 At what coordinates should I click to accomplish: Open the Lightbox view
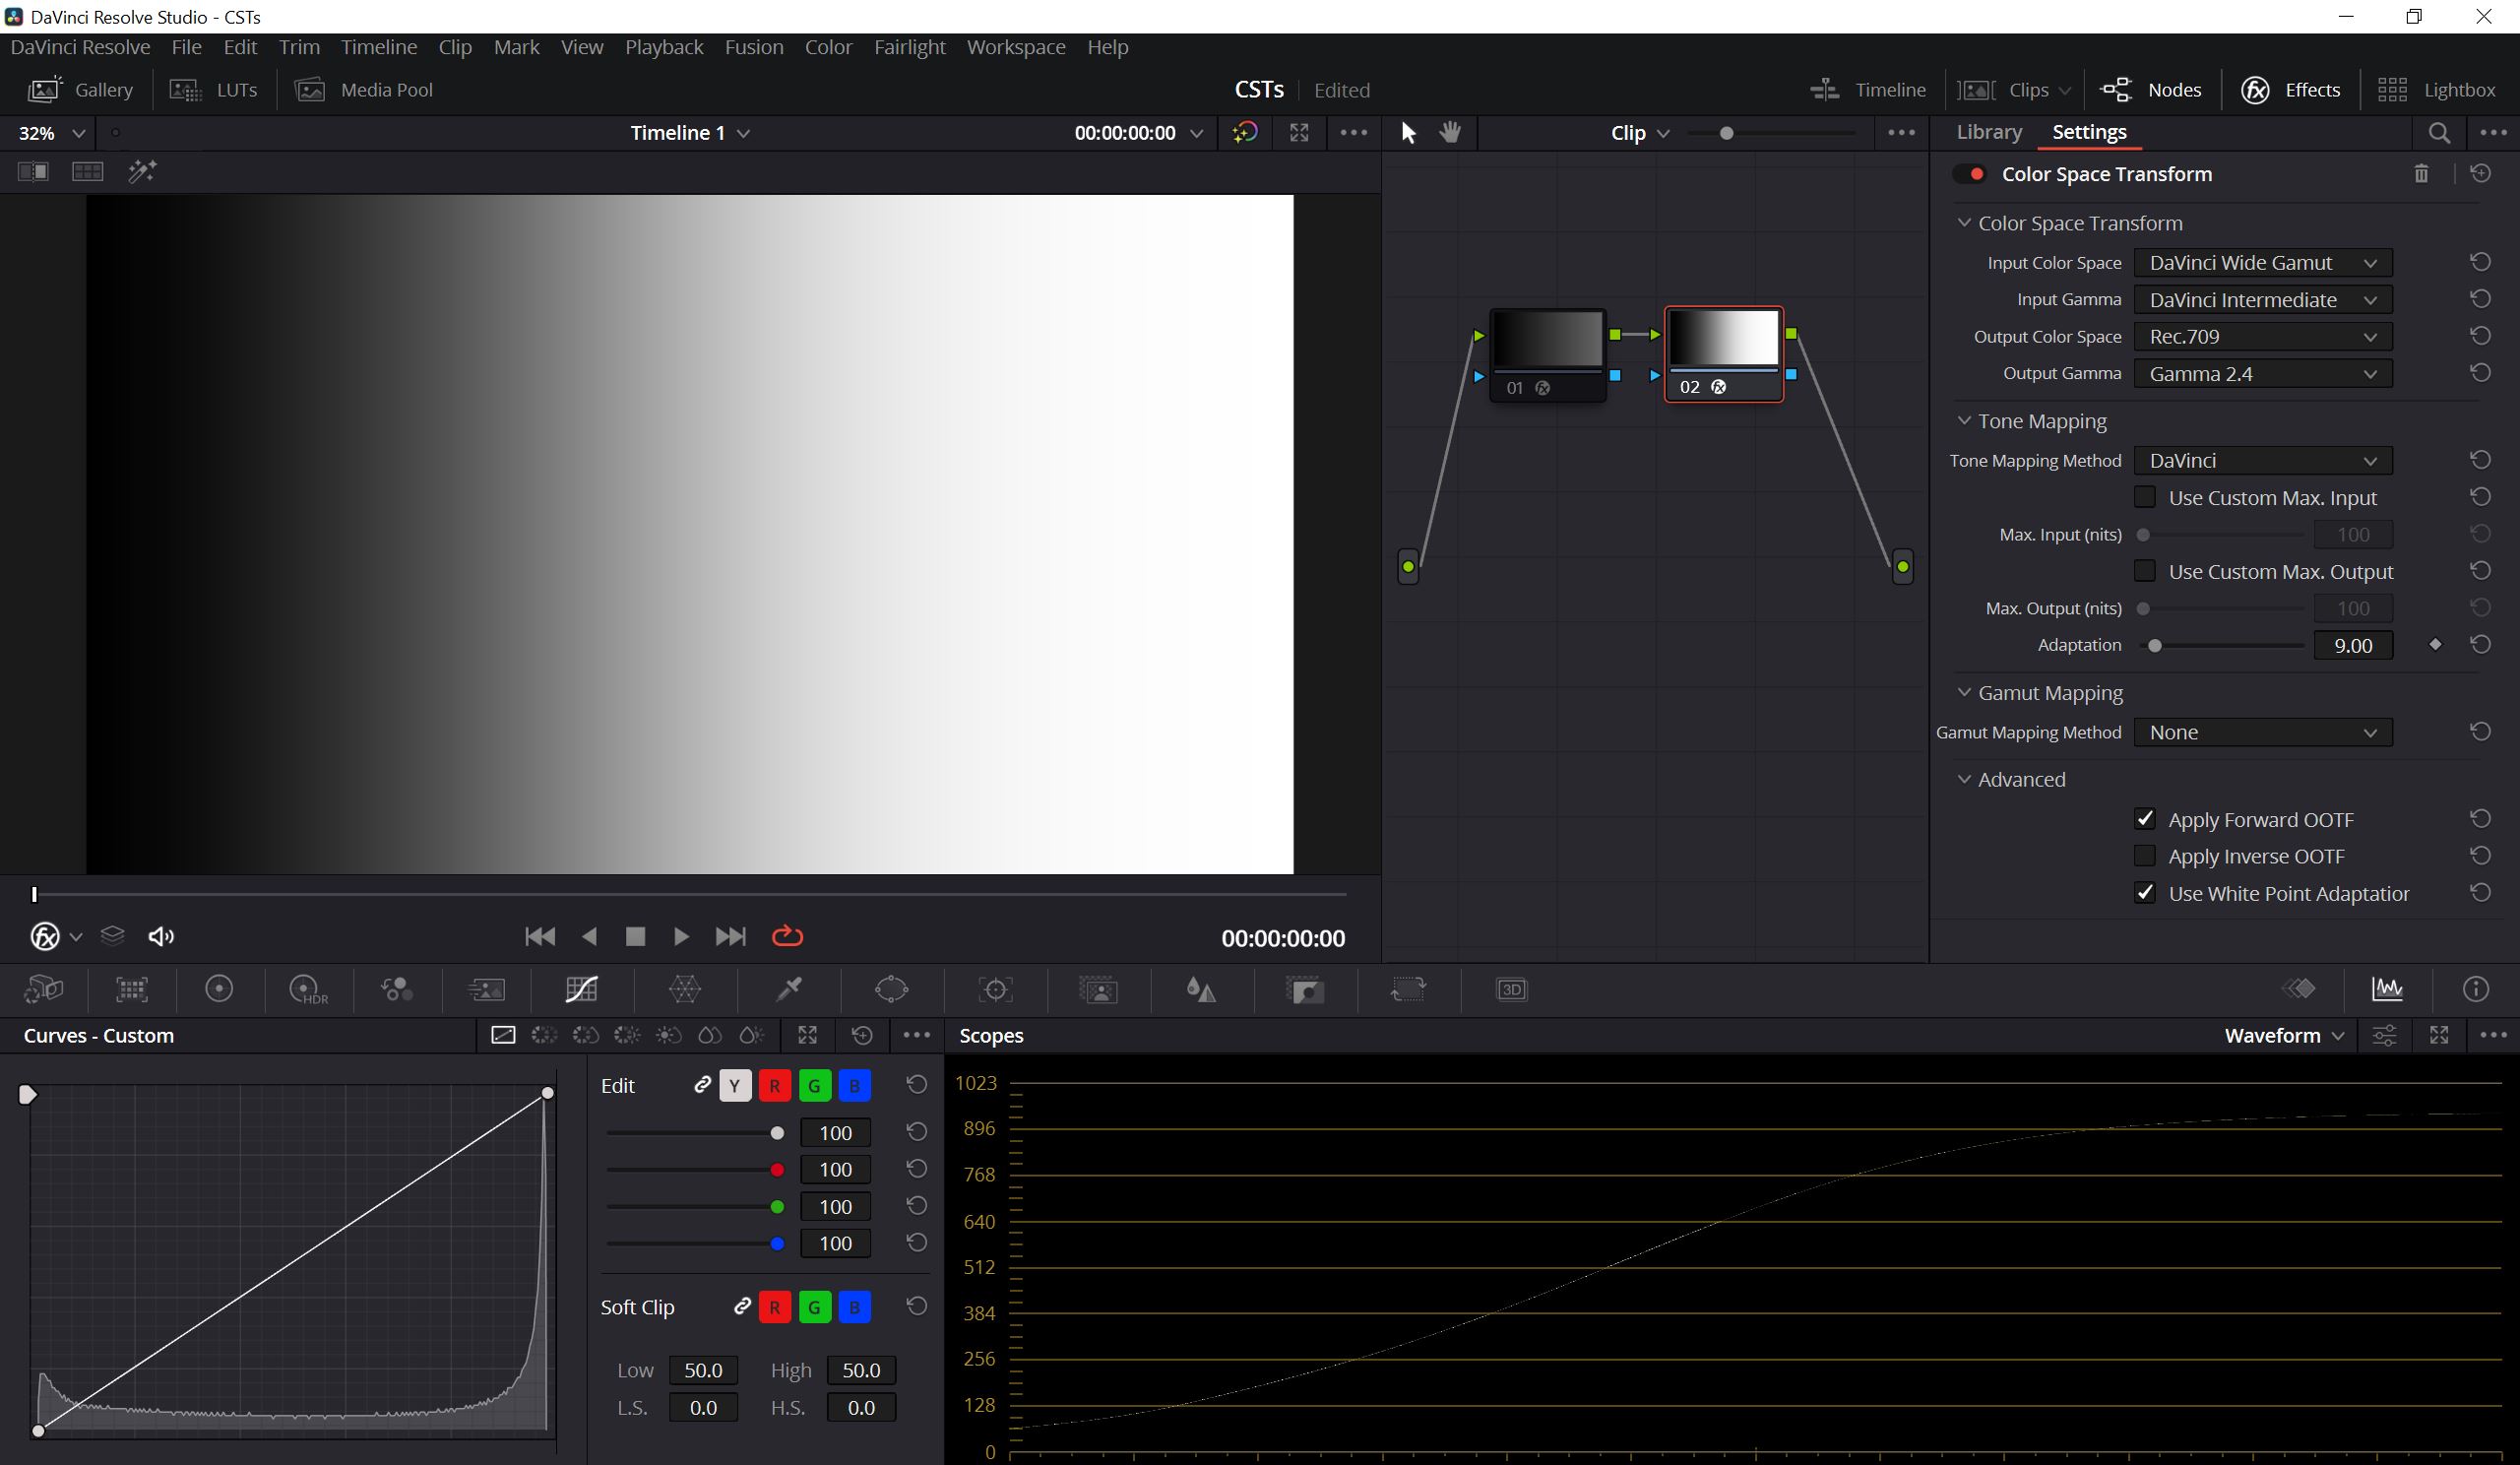(2436, 90)
